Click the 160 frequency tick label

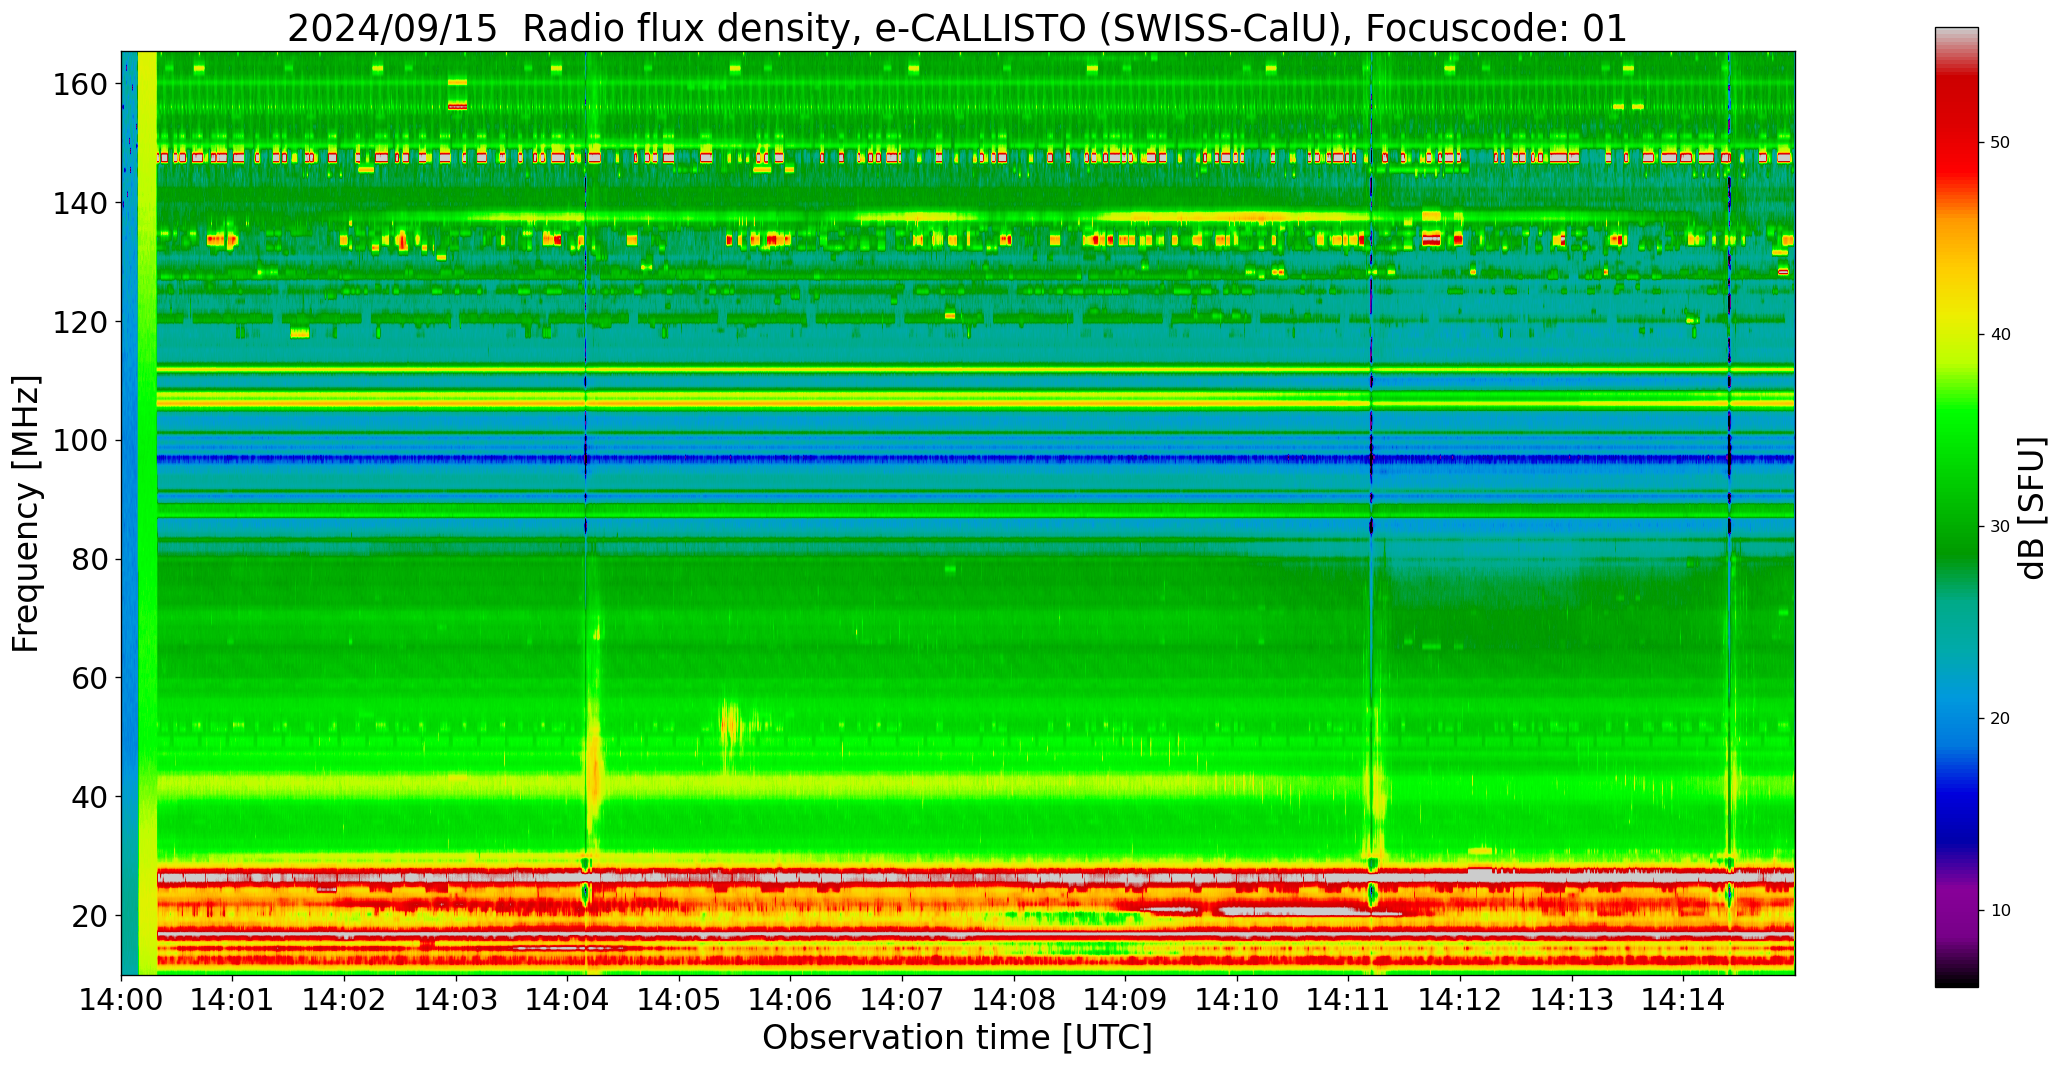79,84
